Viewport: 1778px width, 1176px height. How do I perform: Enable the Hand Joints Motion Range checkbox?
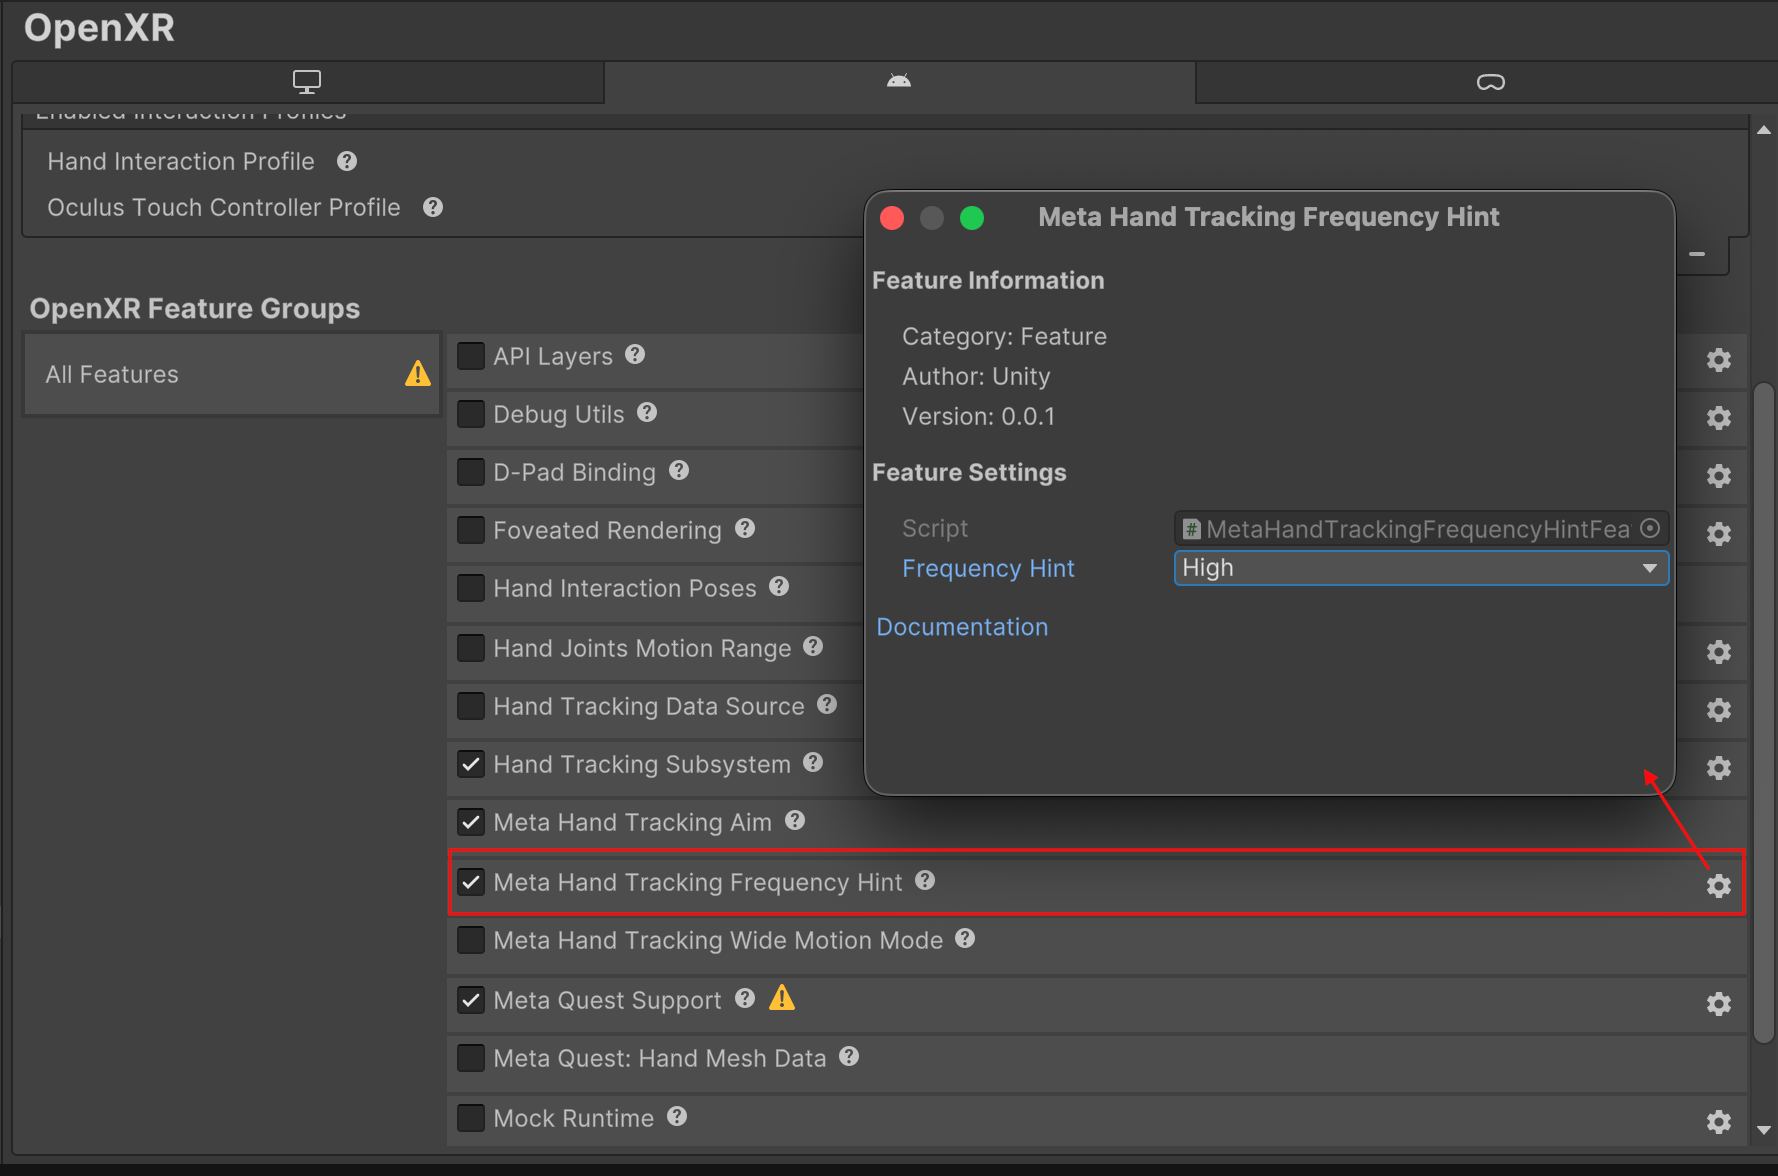tap(471, 648)
